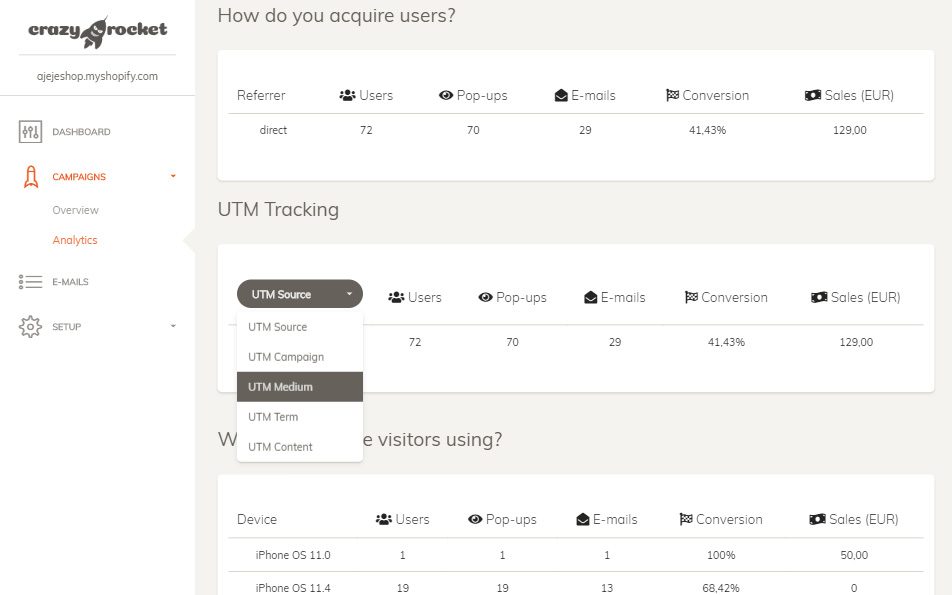Collapse the Campaigns menu arrow
This screenshot has height=595, width=952.
(x=173, y=176)
